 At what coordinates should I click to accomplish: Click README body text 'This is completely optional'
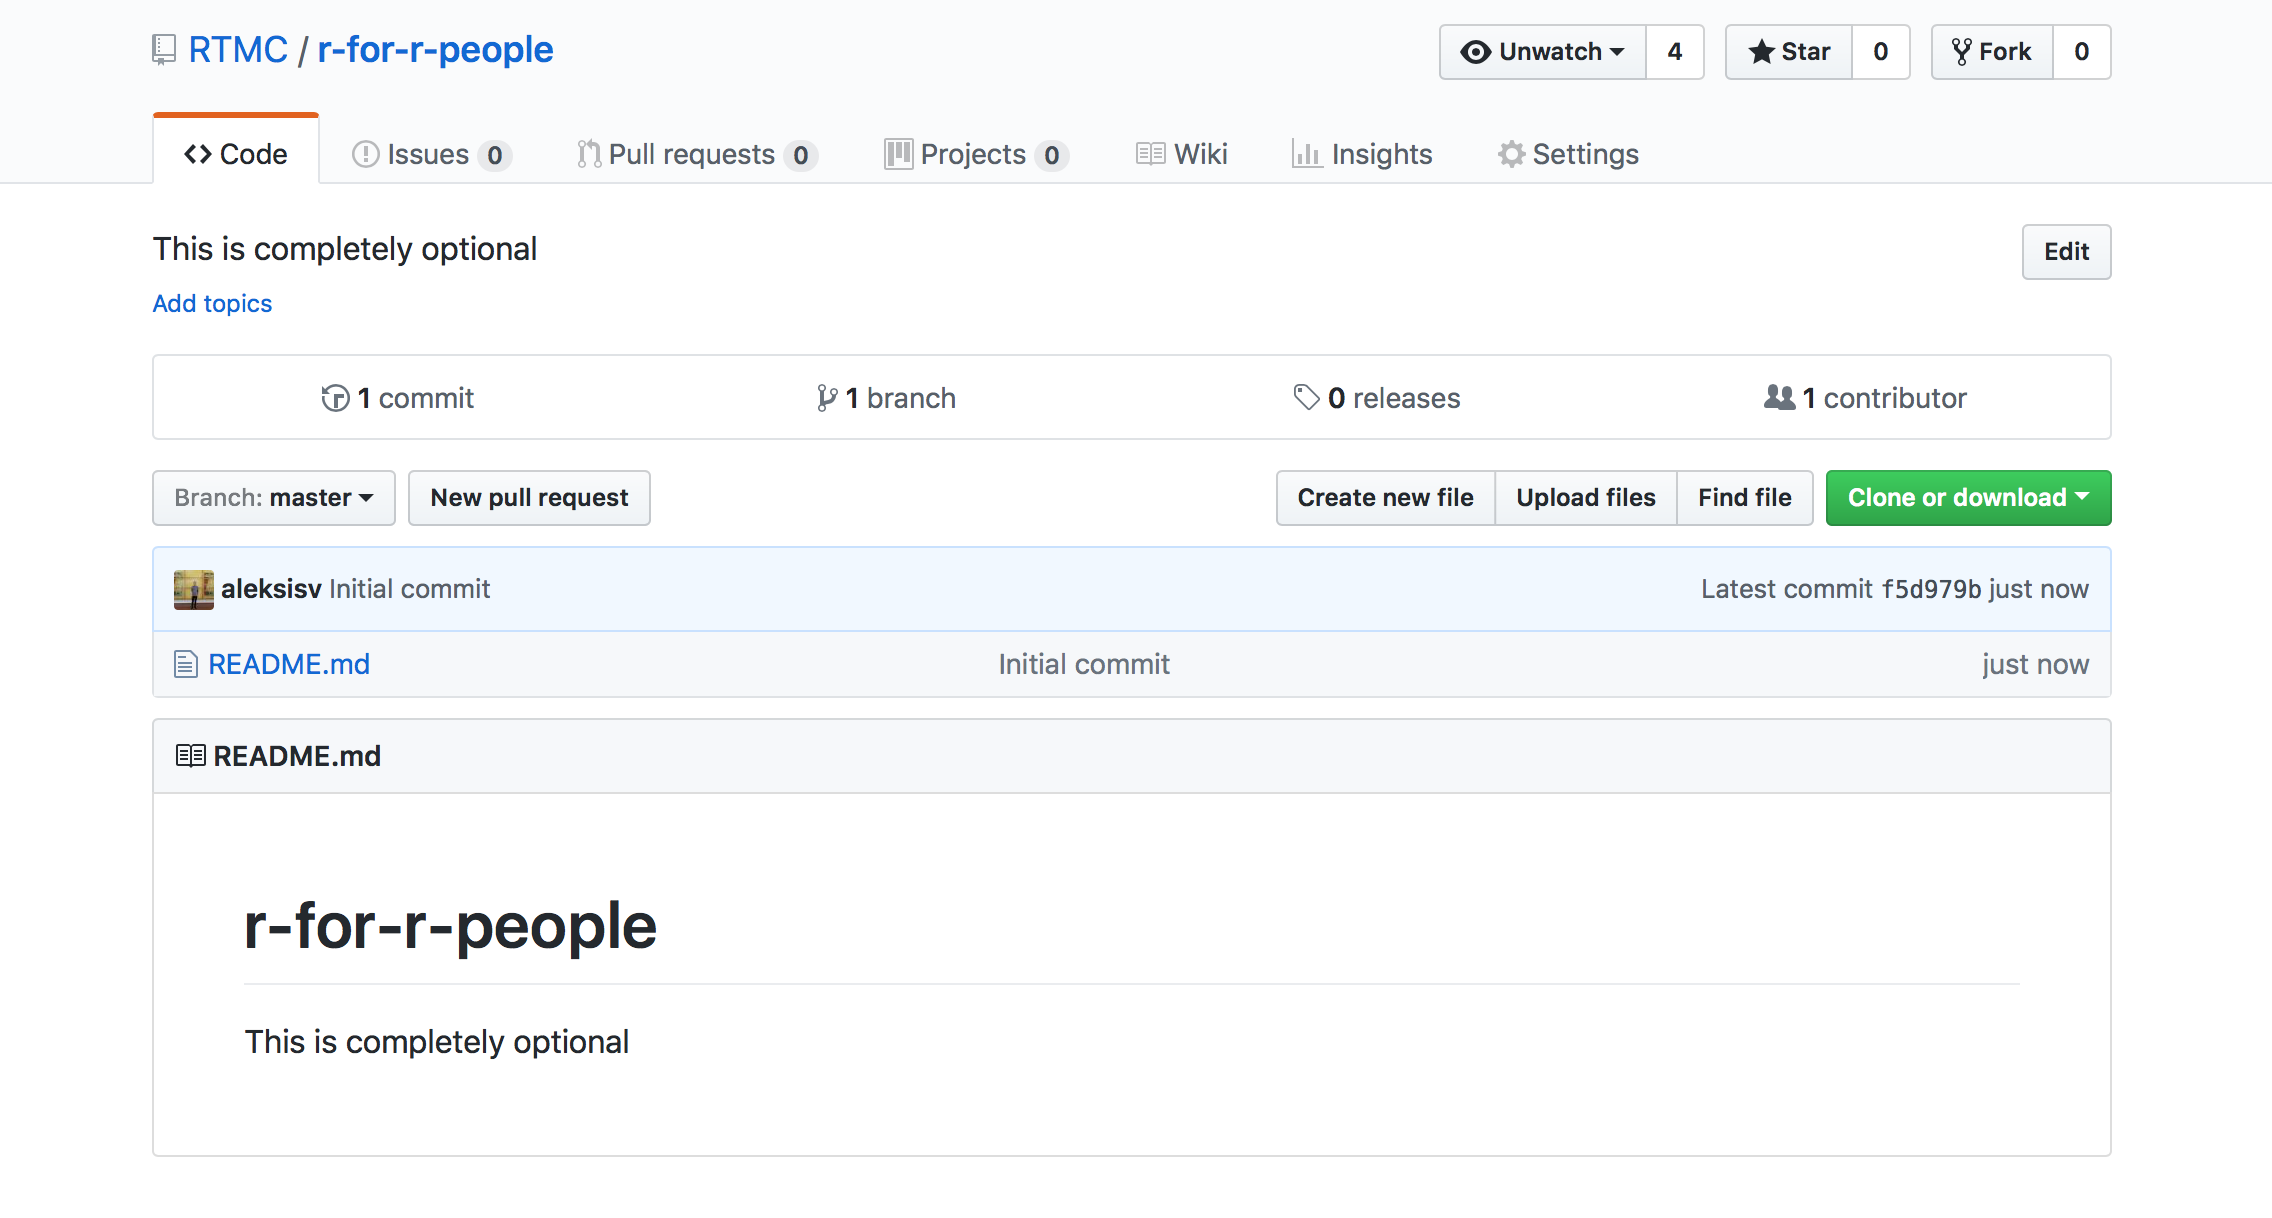[x=437, y=1042]
